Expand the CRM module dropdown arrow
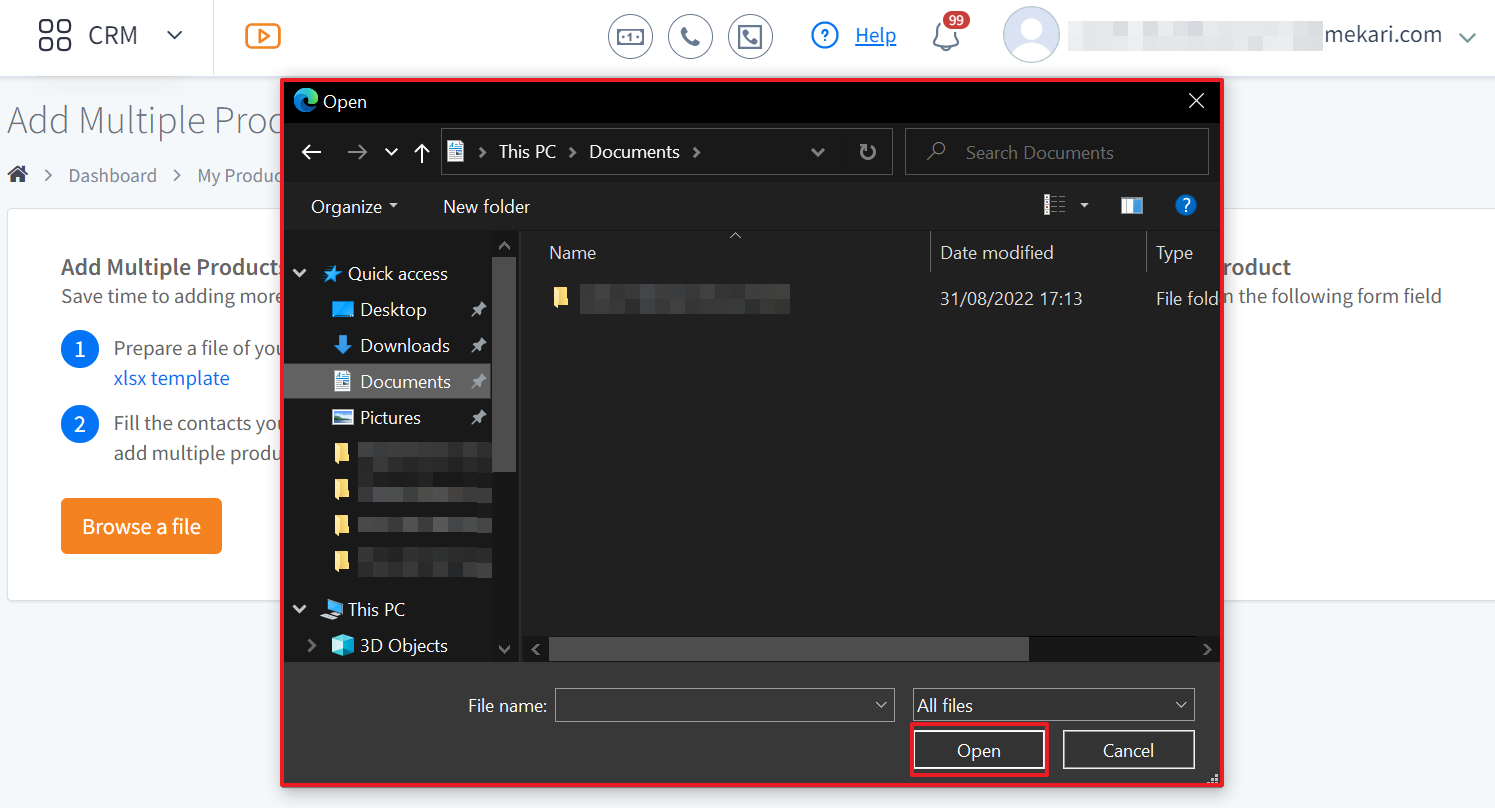This screenshot has width=1495, height=808. click(175, 35)
